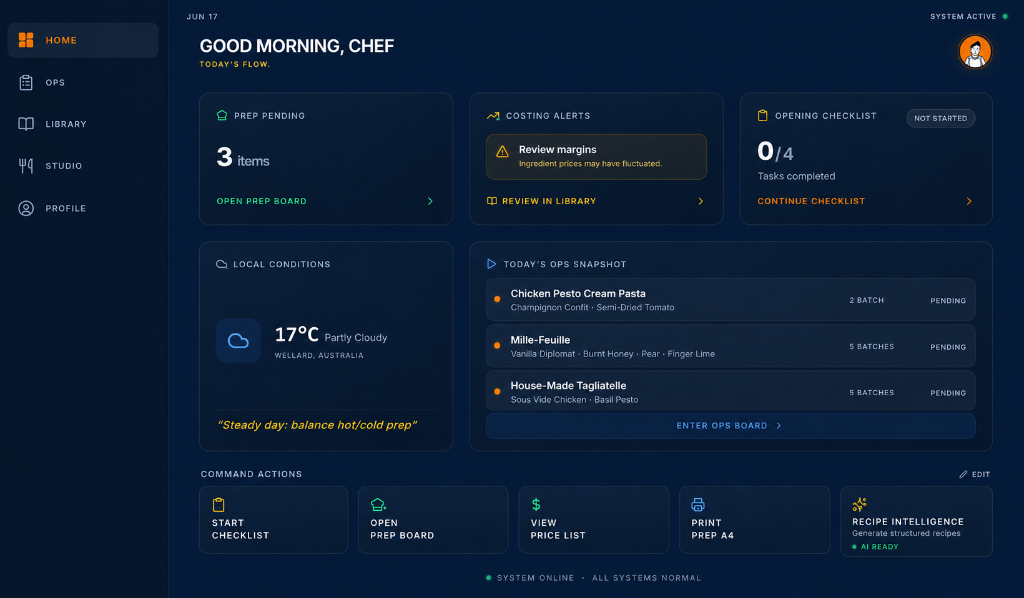Click the AI Ready status label
The width and height of the screenshot is (1024, 598).
point(879,547)
